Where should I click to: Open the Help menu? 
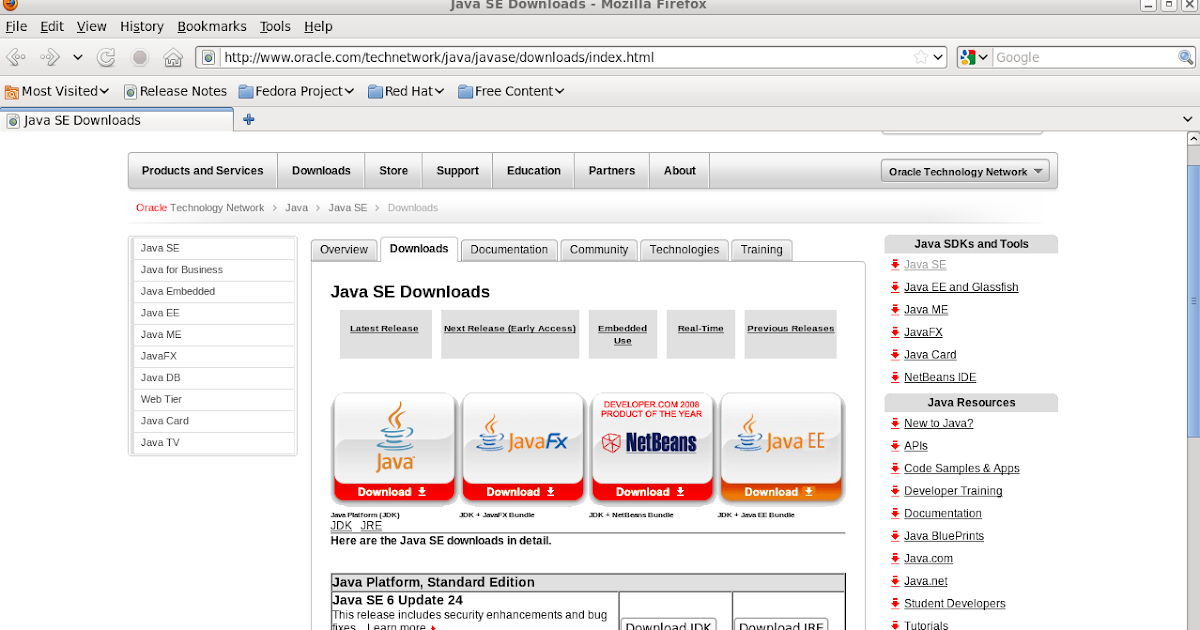pyautogui.click(x=318, y=27)
